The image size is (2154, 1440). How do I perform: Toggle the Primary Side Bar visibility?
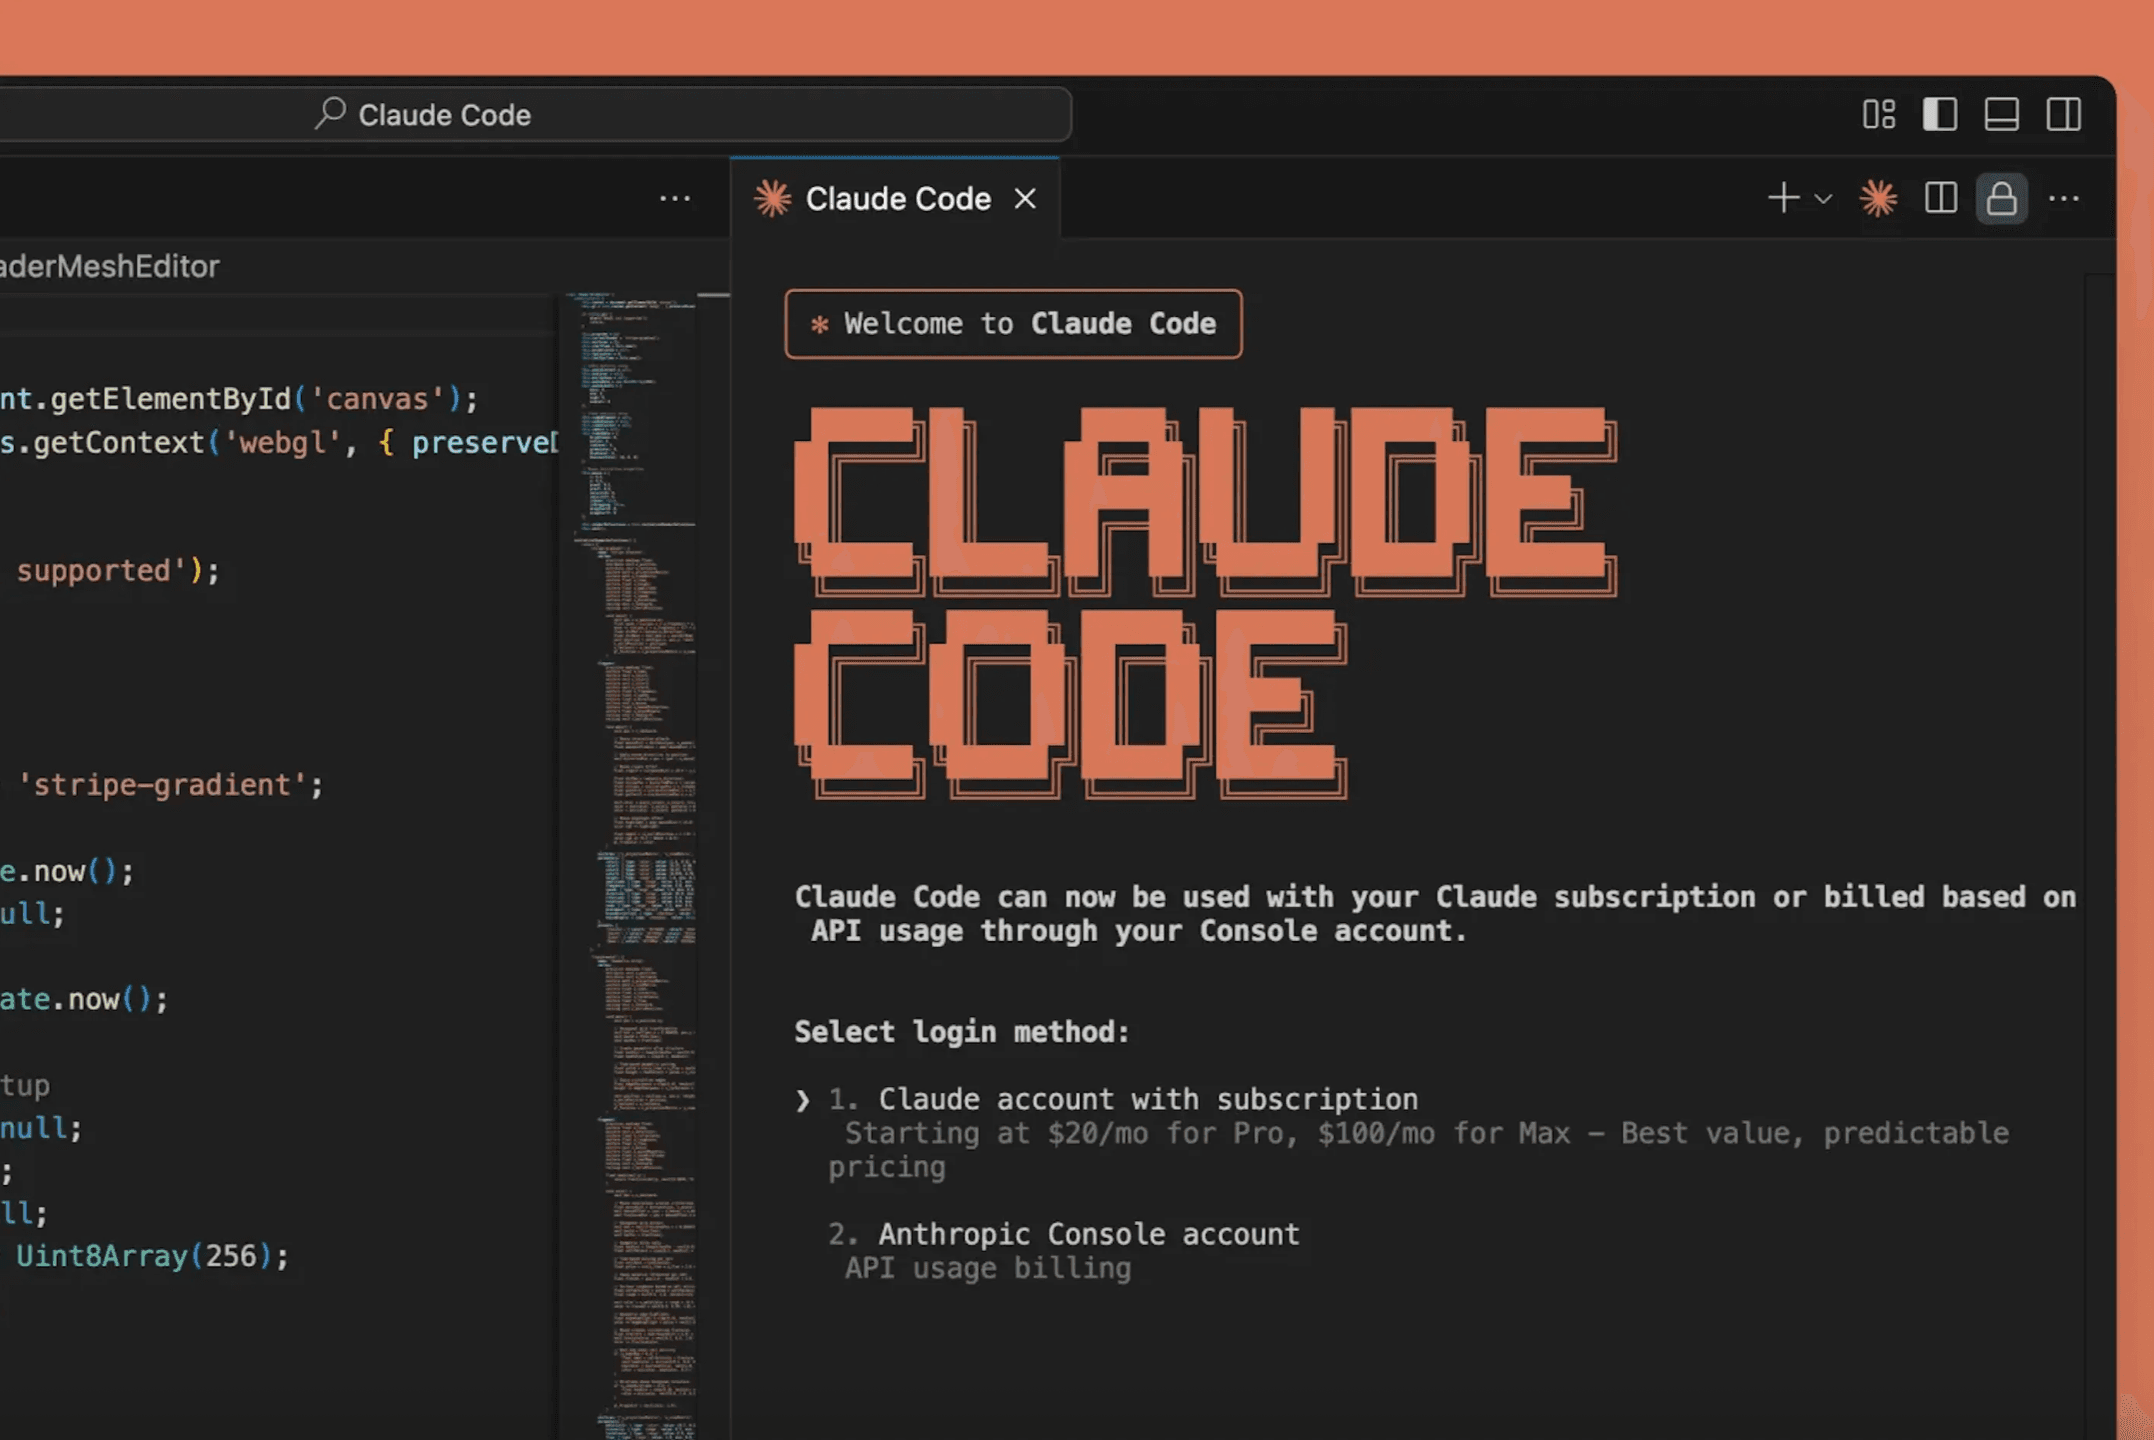pos(1940,114)
